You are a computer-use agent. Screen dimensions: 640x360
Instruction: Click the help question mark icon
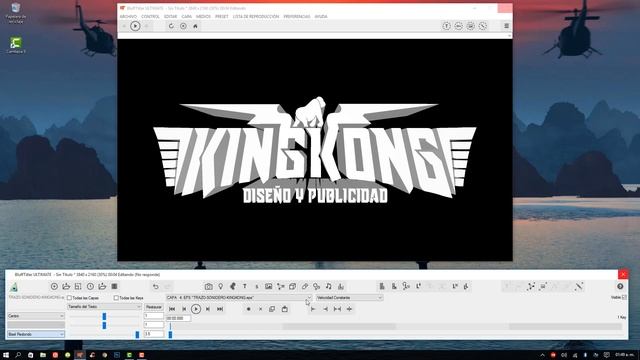point(620,287)
